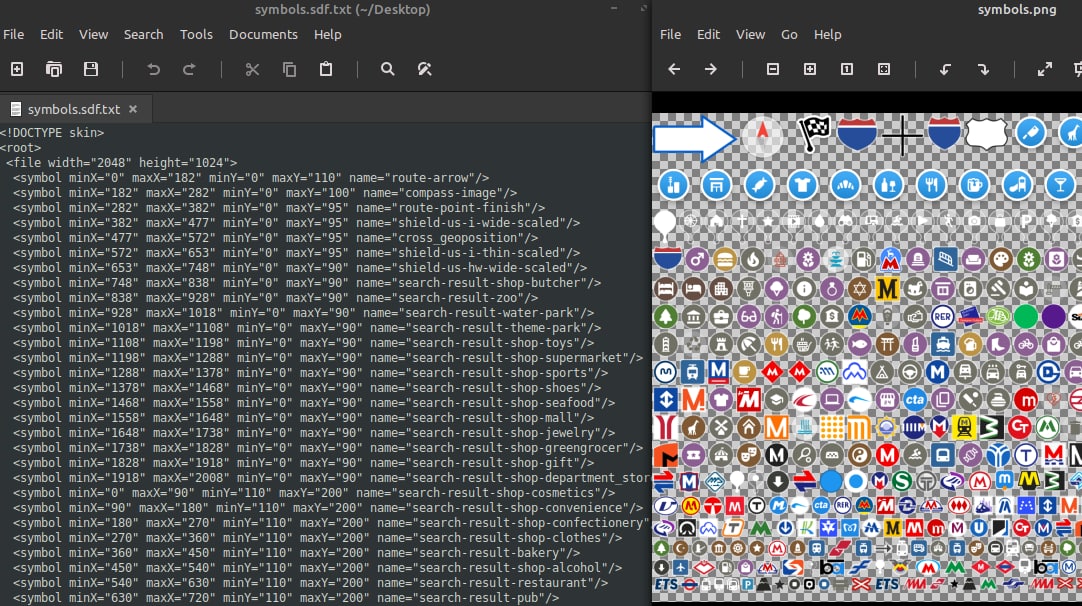This screenshot has height=606, width=1082.
Task: Open the text editor Edit menu
Action: pos(51,35)
